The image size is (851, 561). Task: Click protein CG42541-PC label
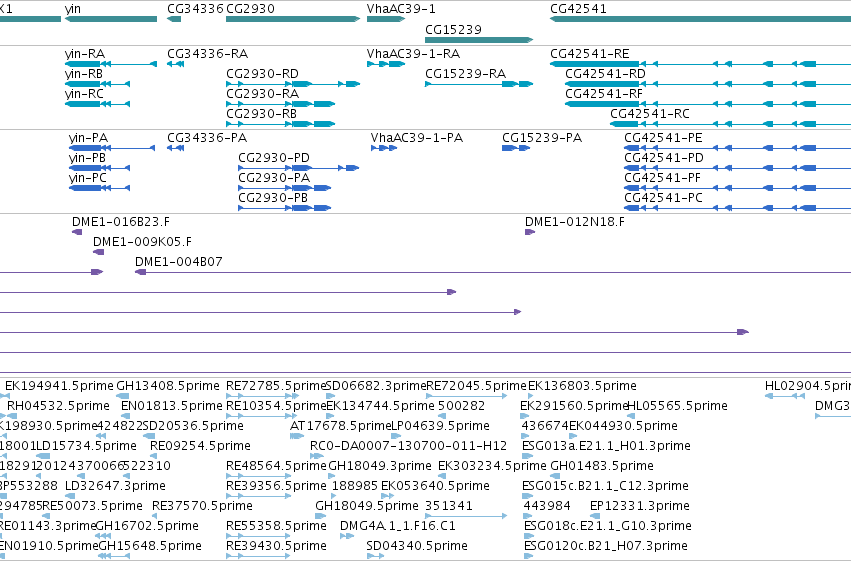[663, 198]
